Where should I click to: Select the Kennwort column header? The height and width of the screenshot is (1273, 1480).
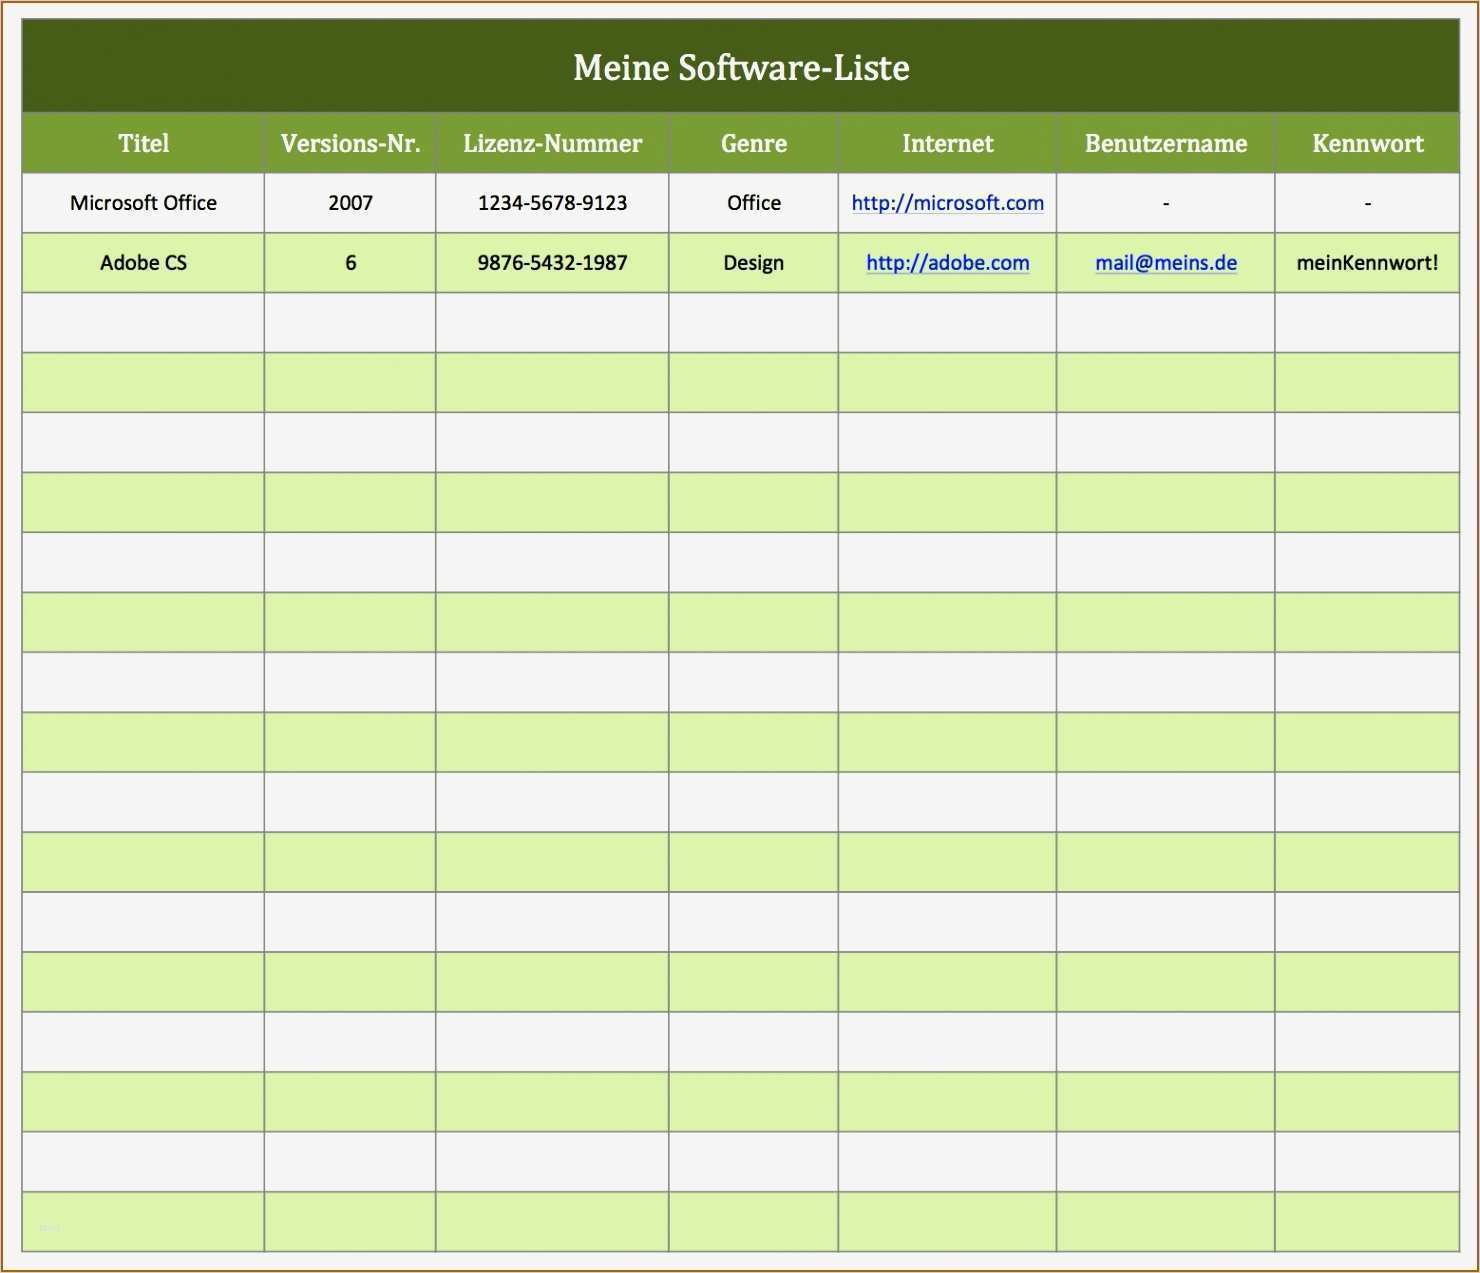point(1367,142)
